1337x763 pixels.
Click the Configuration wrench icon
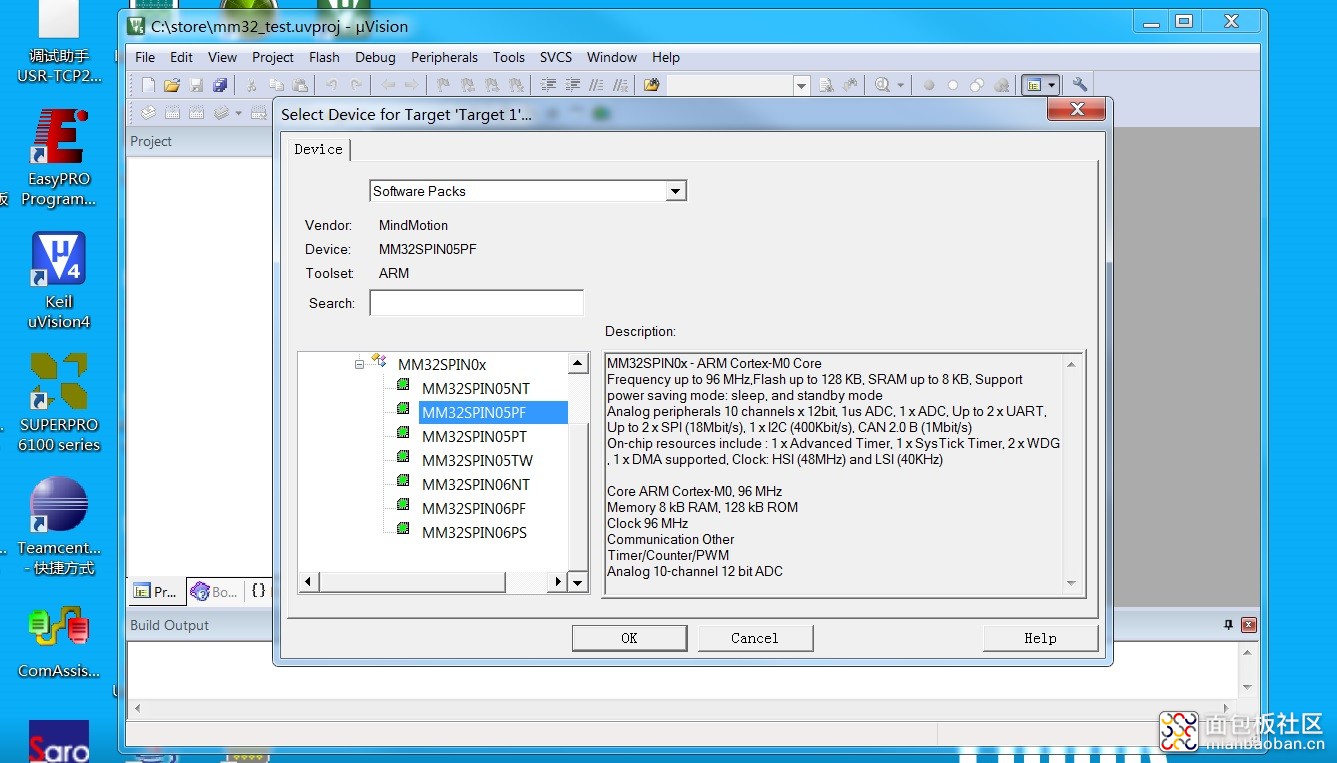point(1079,85)
